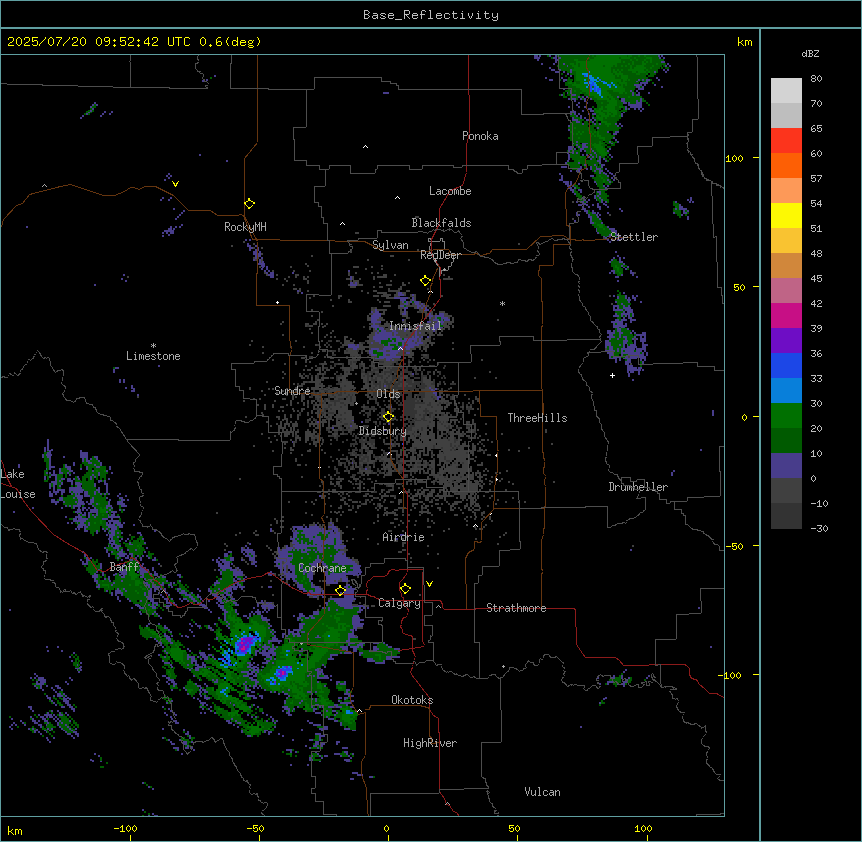
Task: Click the -50 tick on the right axis
Action: coord(734,546)
